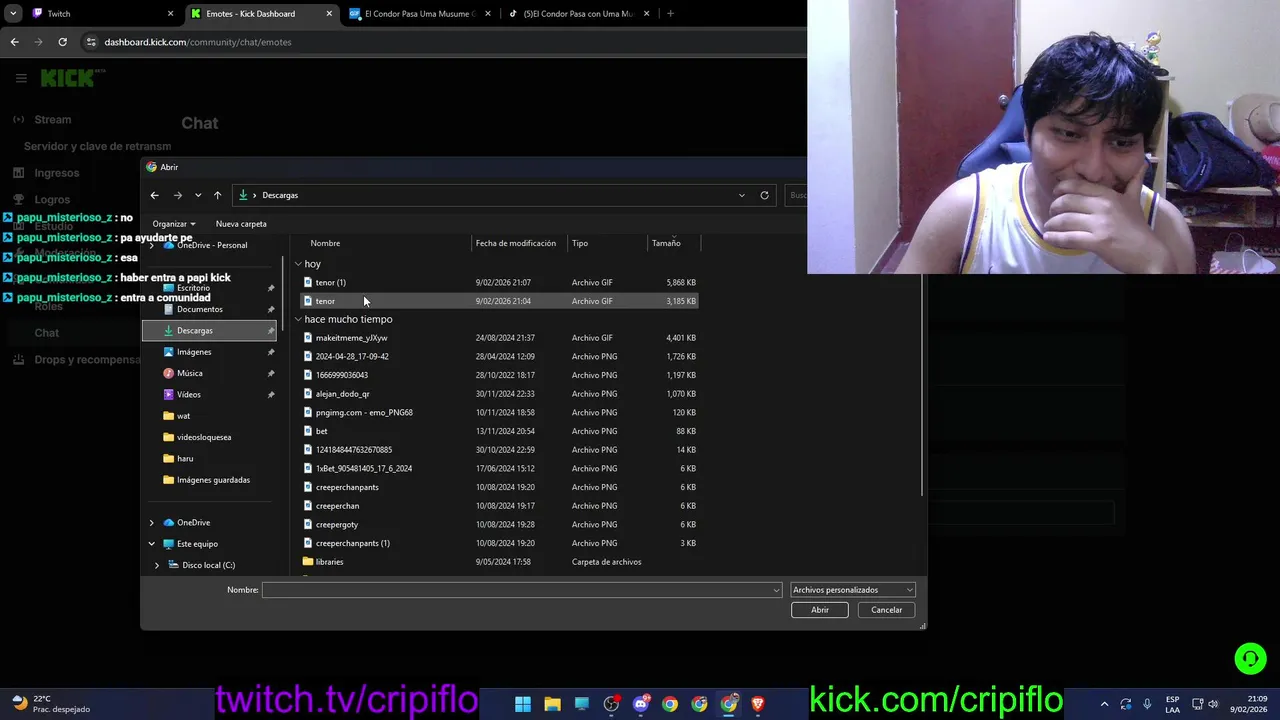The image size is (1280, 720).
Task: Switch to the first 'El Condor Pasa Uma Musume' tab
Action: coord(418,14)
